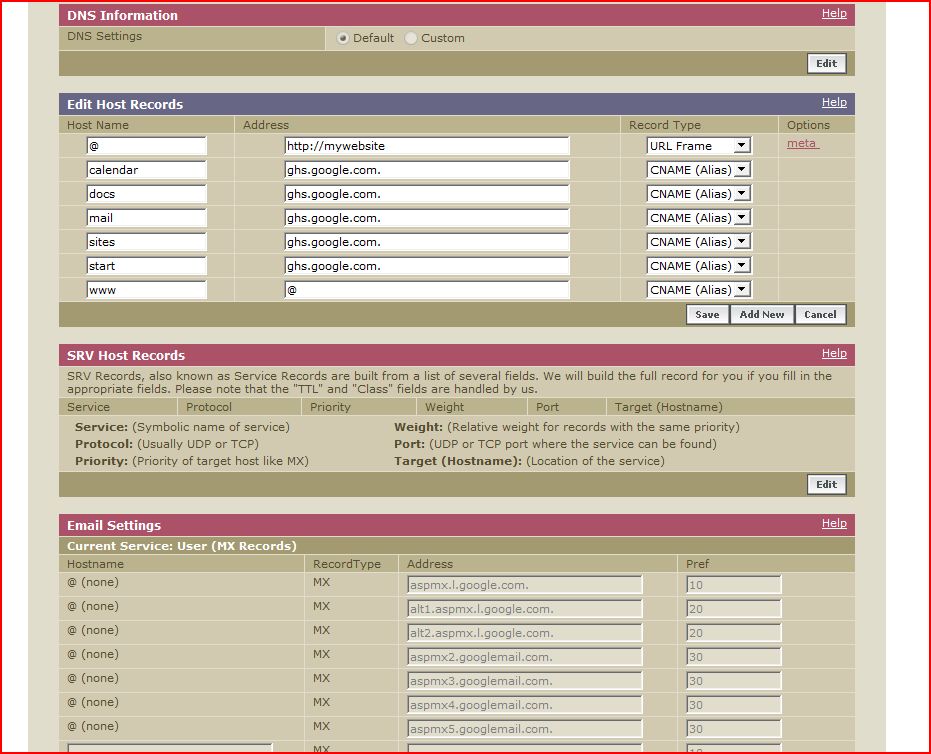Select the Default DNS settings radio button
This screenshot has height=754, width=931.
343,38
